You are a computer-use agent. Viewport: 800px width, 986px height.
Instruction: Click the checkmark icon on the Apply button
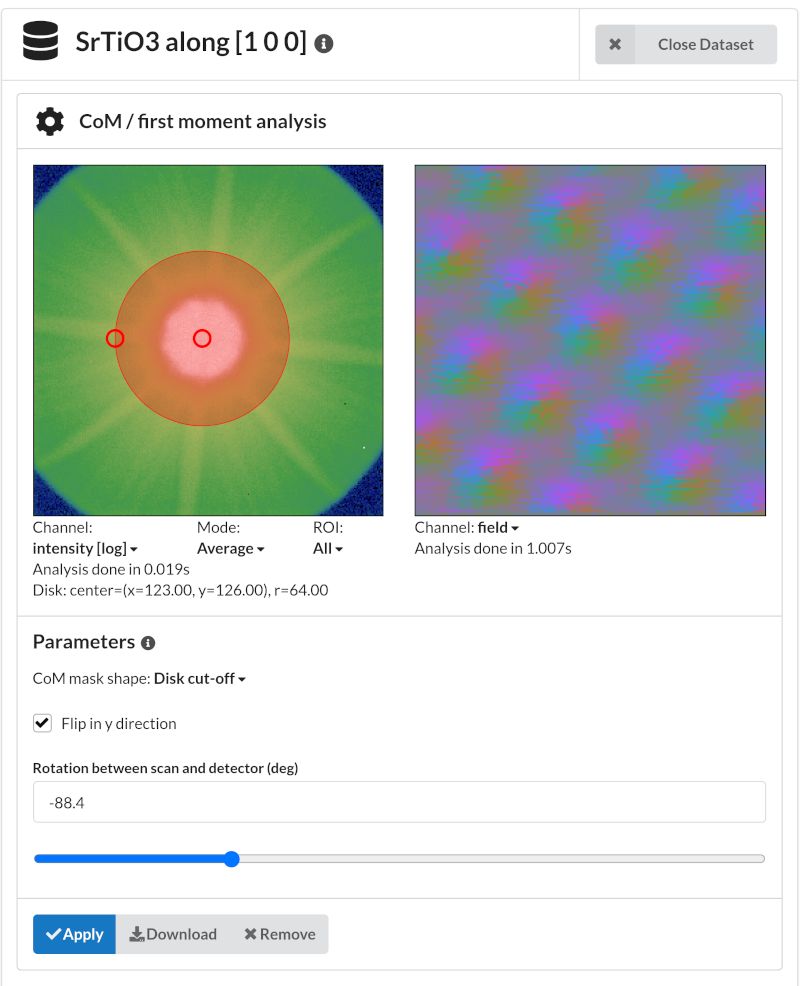pyautogui.click(x=56, y=934)
